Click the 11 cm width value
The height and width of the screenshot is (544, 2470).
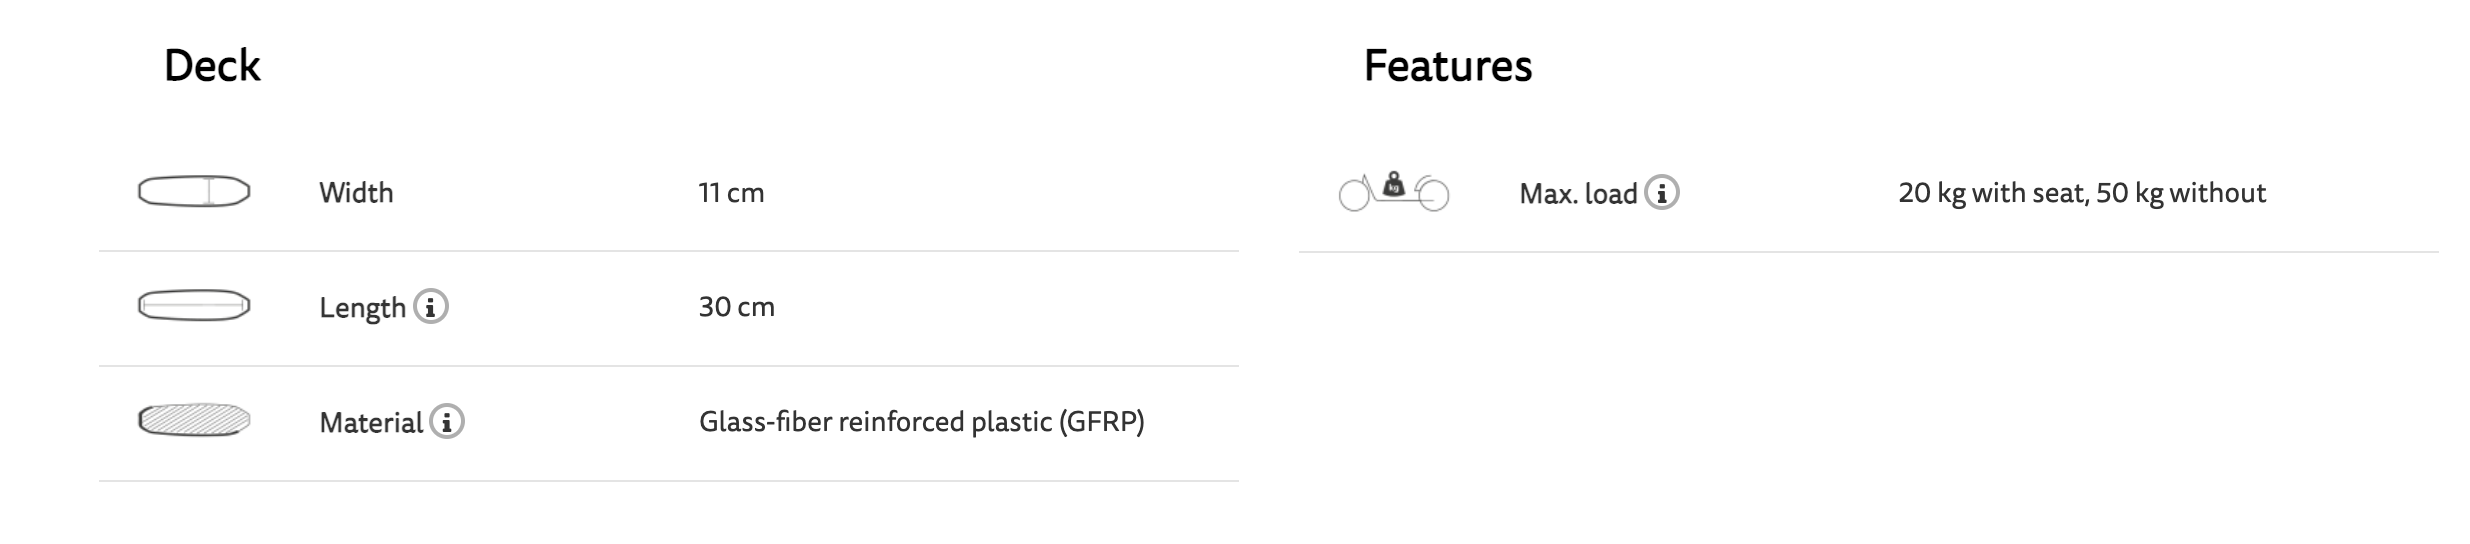coord(731,192)
